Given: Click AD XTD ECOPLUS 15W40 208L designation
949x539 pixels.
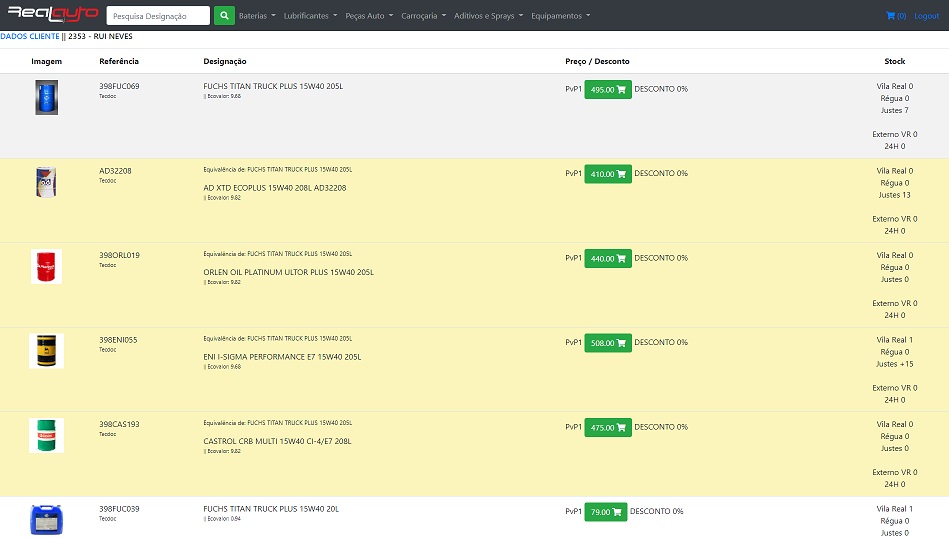Looking at the screenshot, I should point(275,188).
